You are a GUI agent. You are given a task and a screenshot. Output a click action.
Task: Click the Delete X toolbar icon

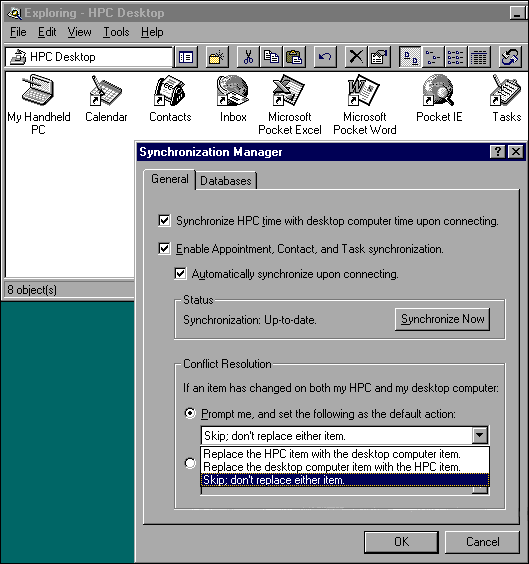tap(356, 57)
